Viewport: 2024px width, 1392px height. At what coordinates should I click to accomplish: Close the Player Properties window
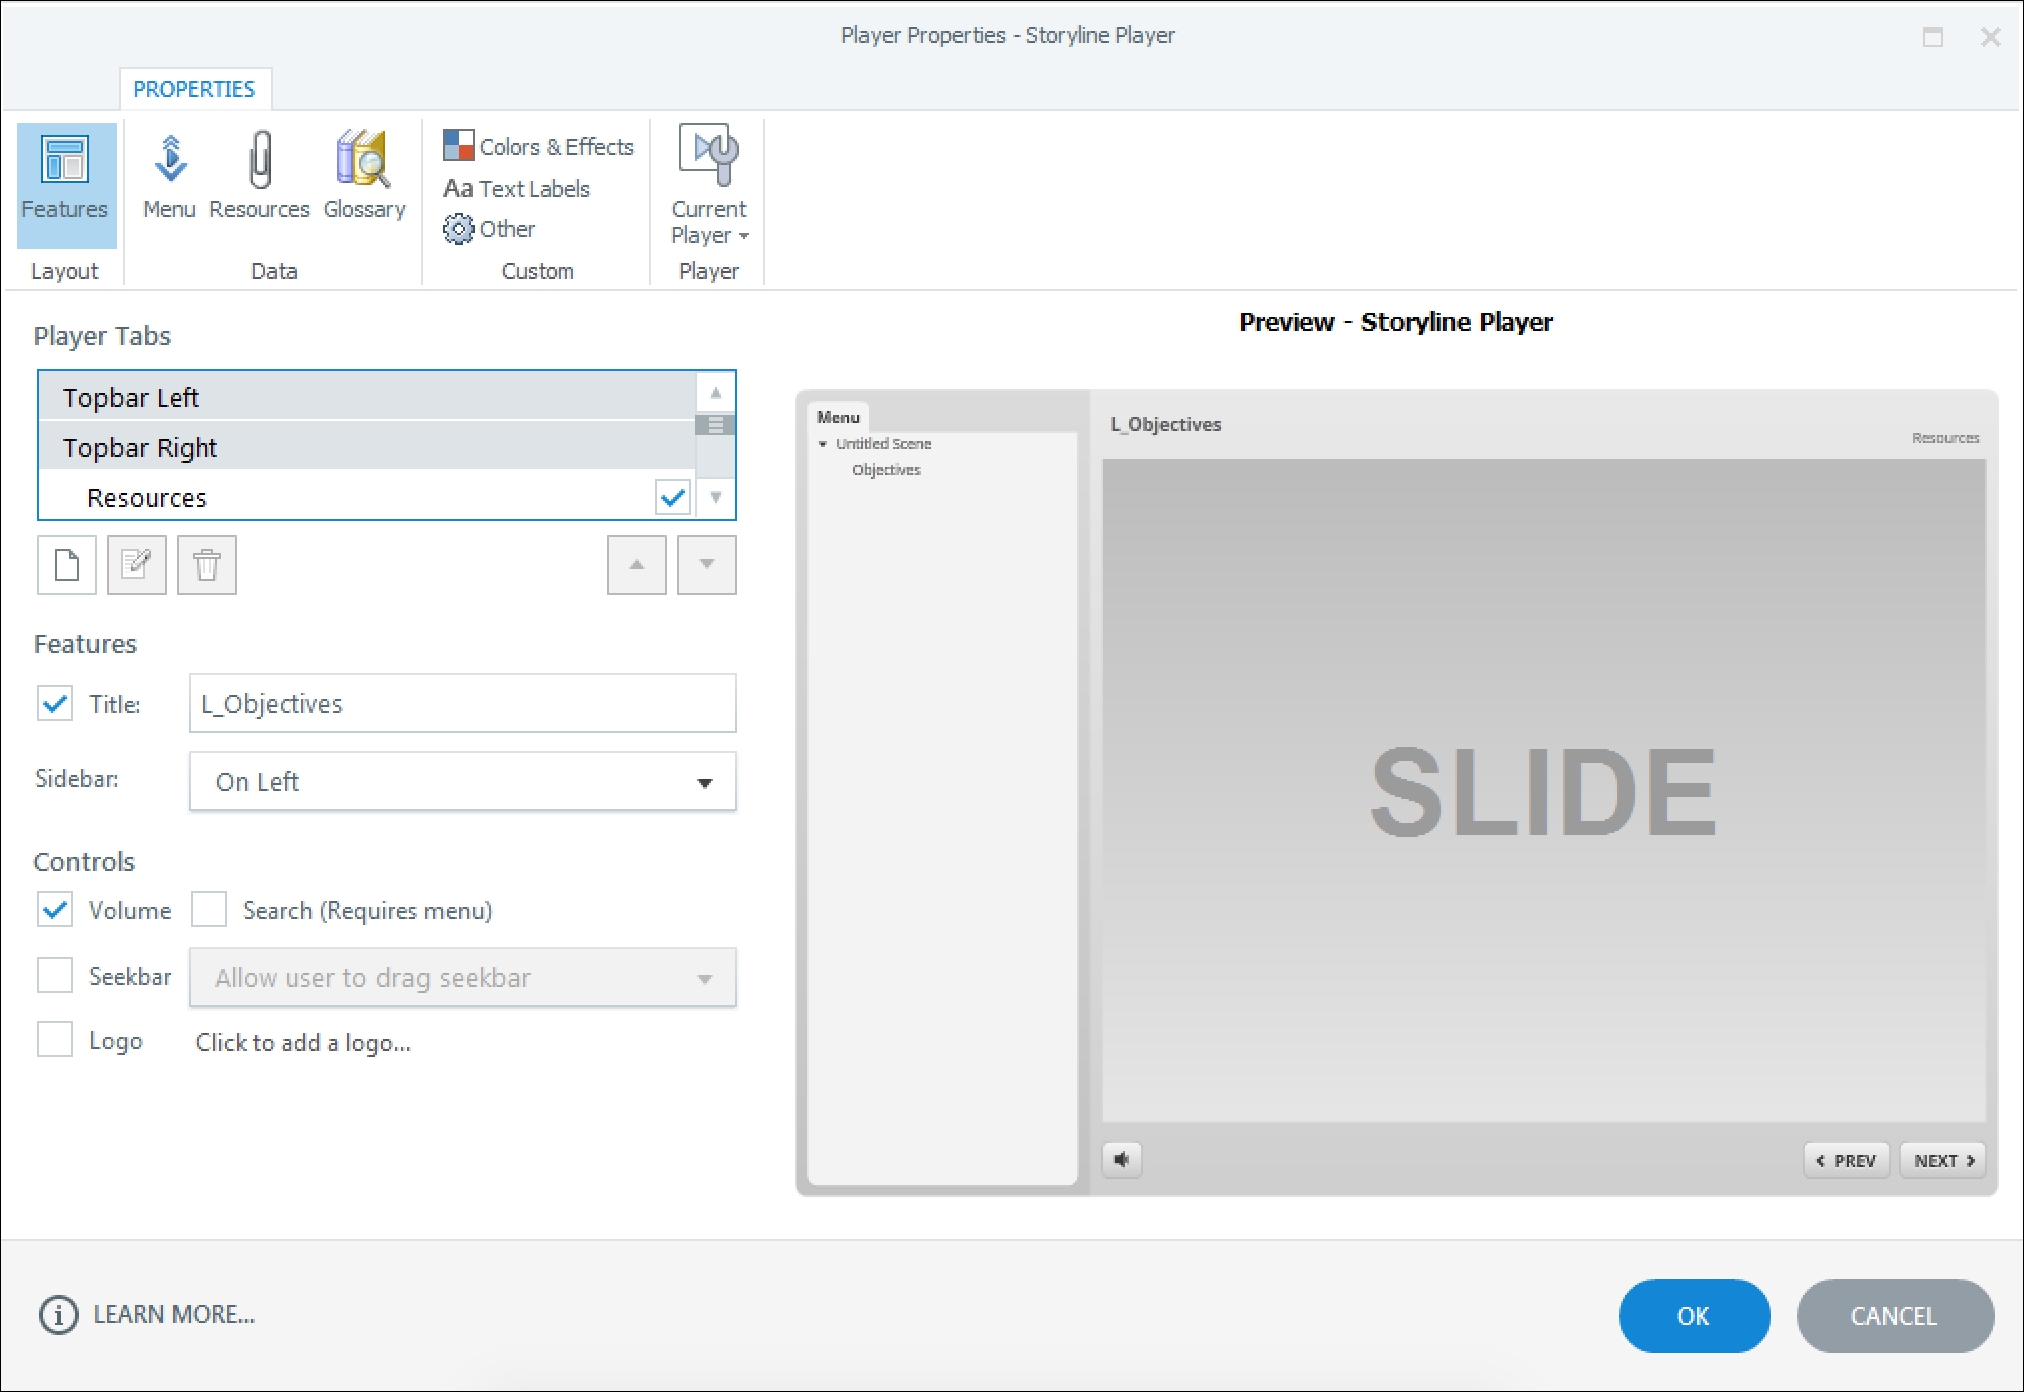point(1990,37)
